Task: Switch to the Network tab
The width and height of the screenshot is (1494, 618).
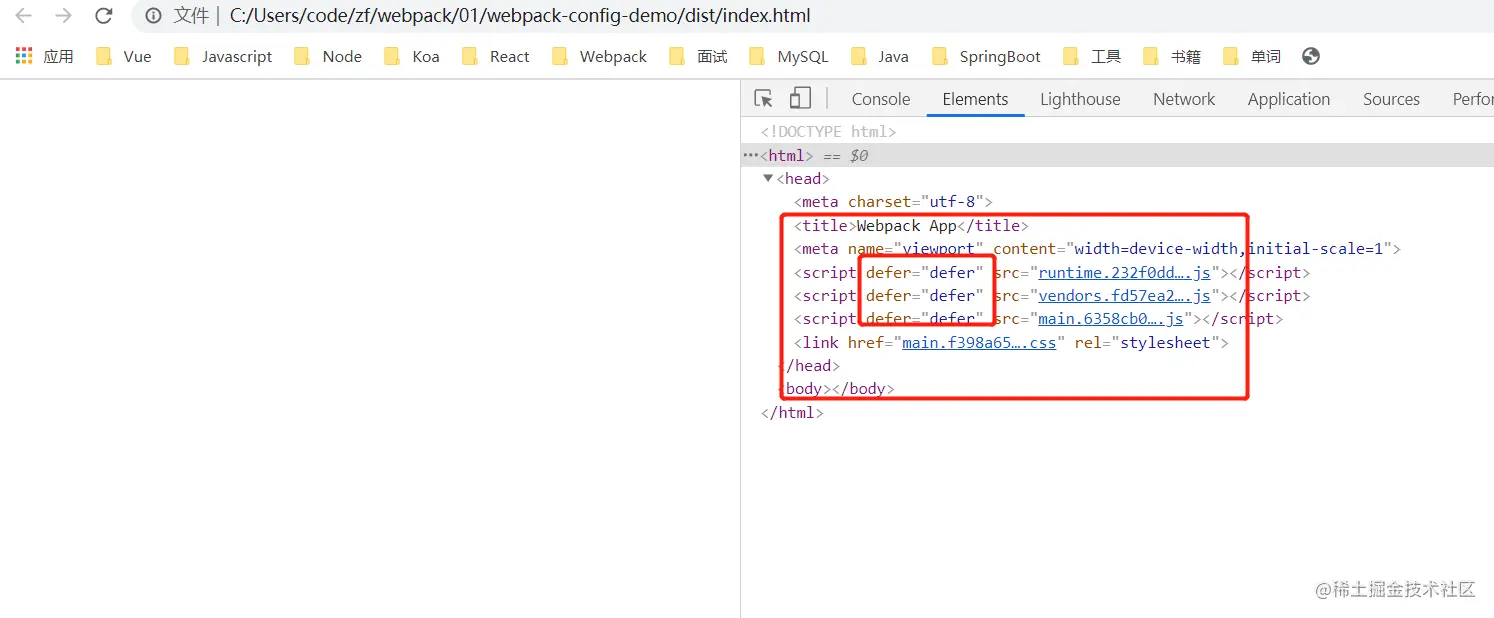Action: (1184, 99)
